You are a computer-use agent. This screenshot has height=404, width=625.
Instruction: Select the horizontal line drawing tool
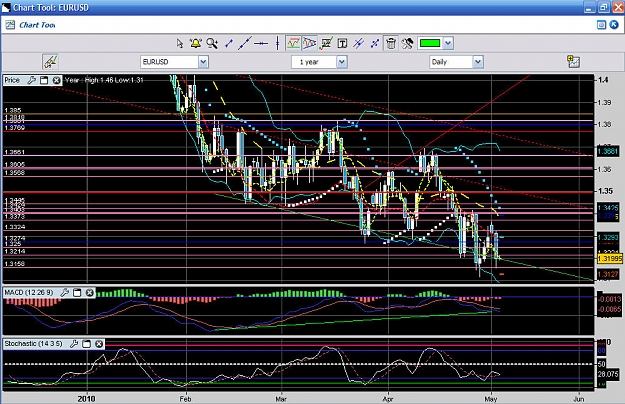[261, 43]
